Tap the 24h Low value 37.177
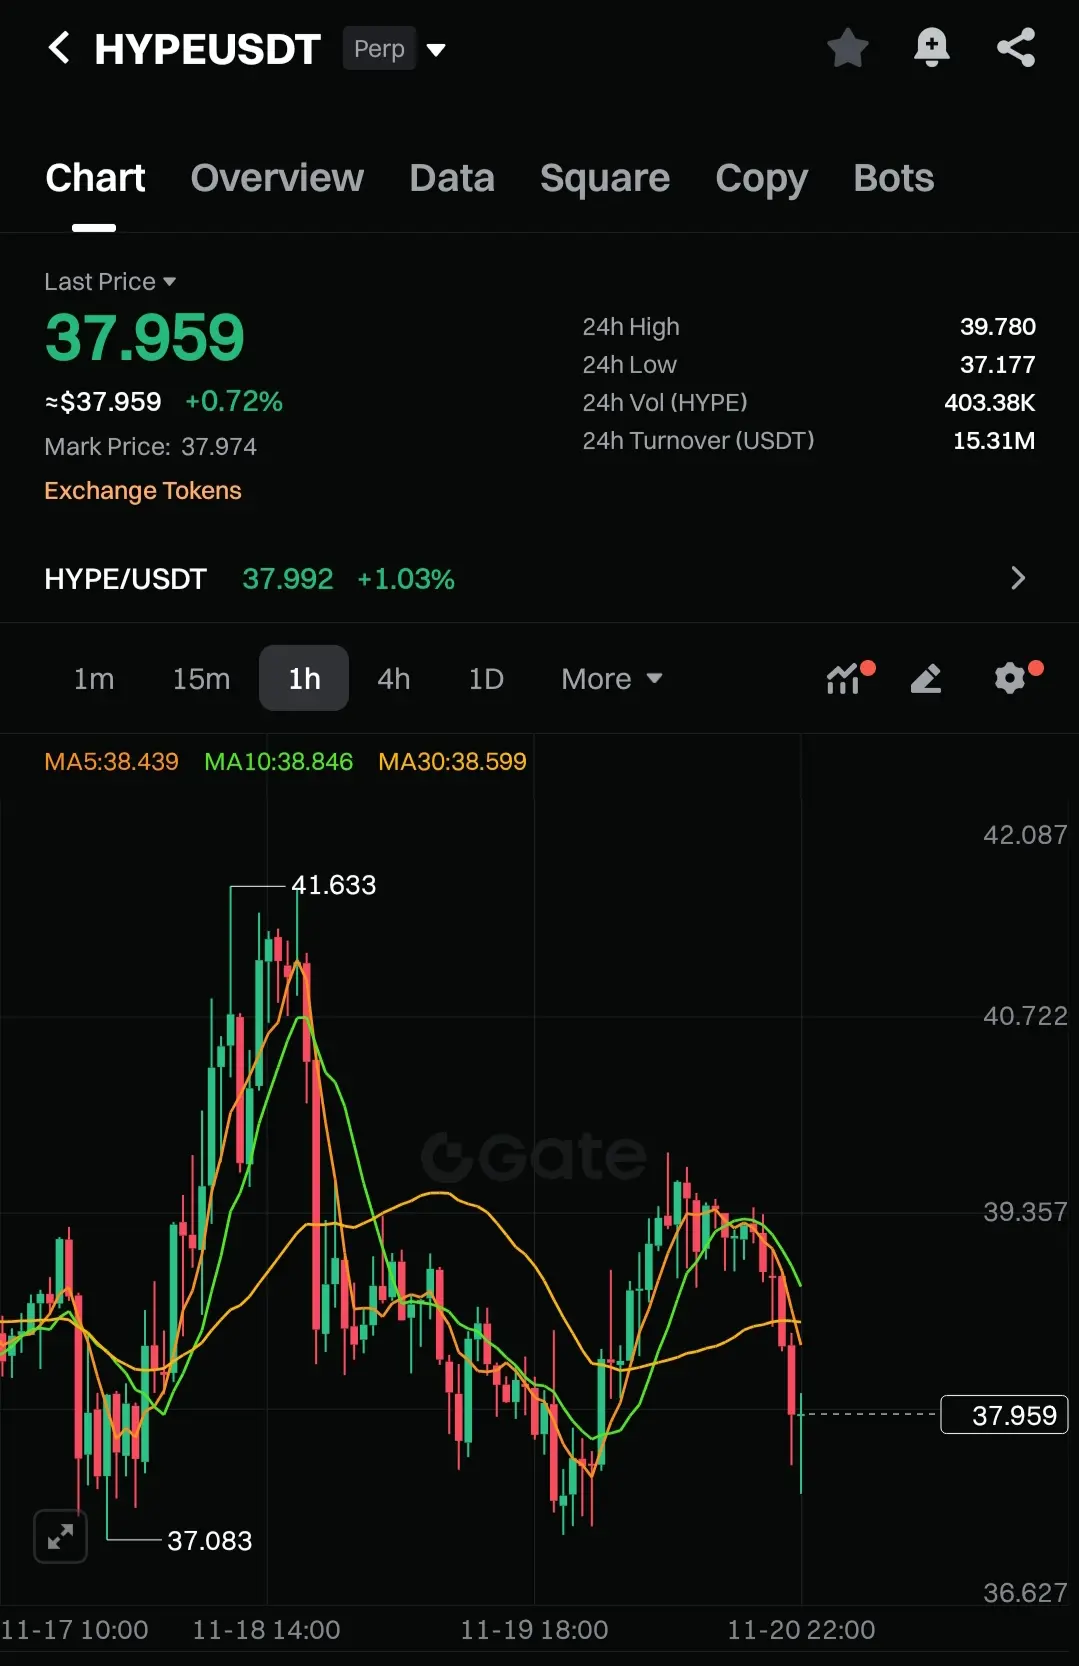This screenshot has height=1666, width=1079. pyautogui.click(x=998, y=365)
